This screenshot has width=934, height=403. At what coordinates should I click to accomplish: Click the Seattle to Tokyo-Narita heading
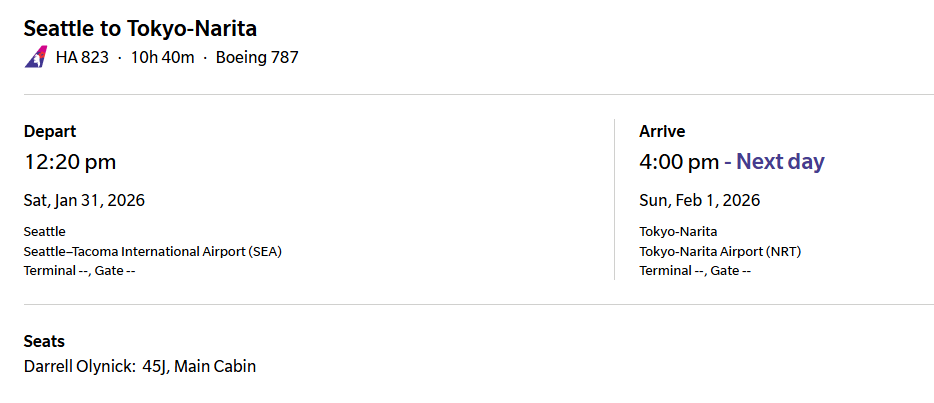[x=140, y=28]
